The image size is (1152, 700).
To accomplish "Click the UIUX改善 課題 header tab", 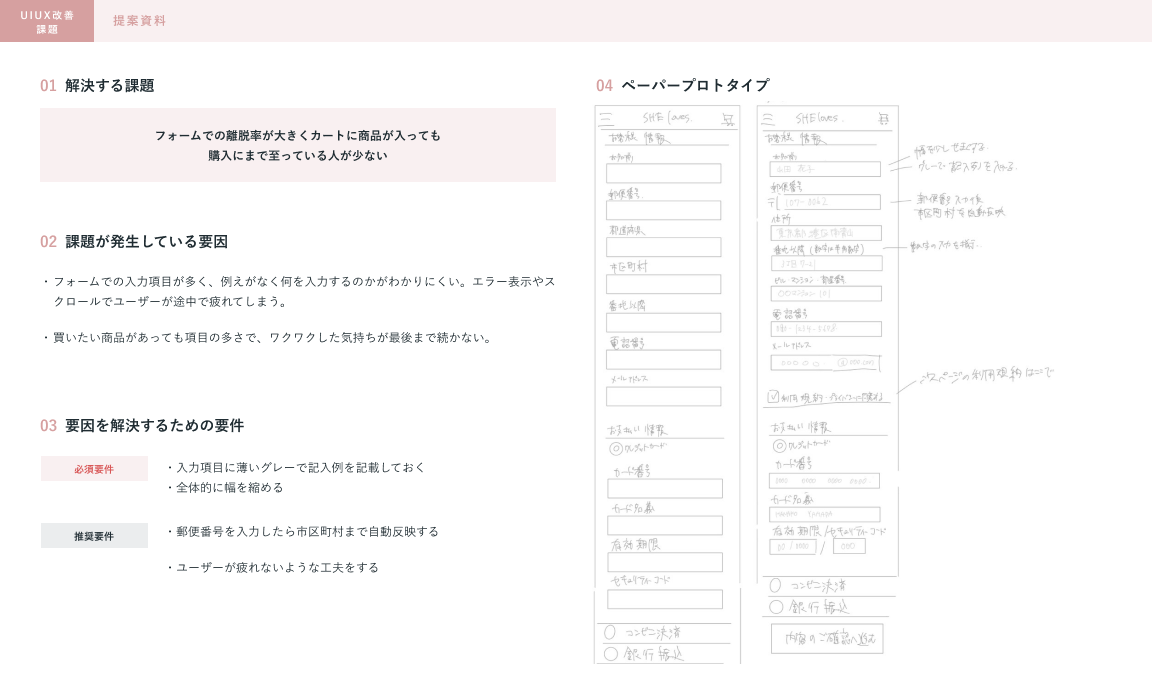I will [x=47, y=21].
